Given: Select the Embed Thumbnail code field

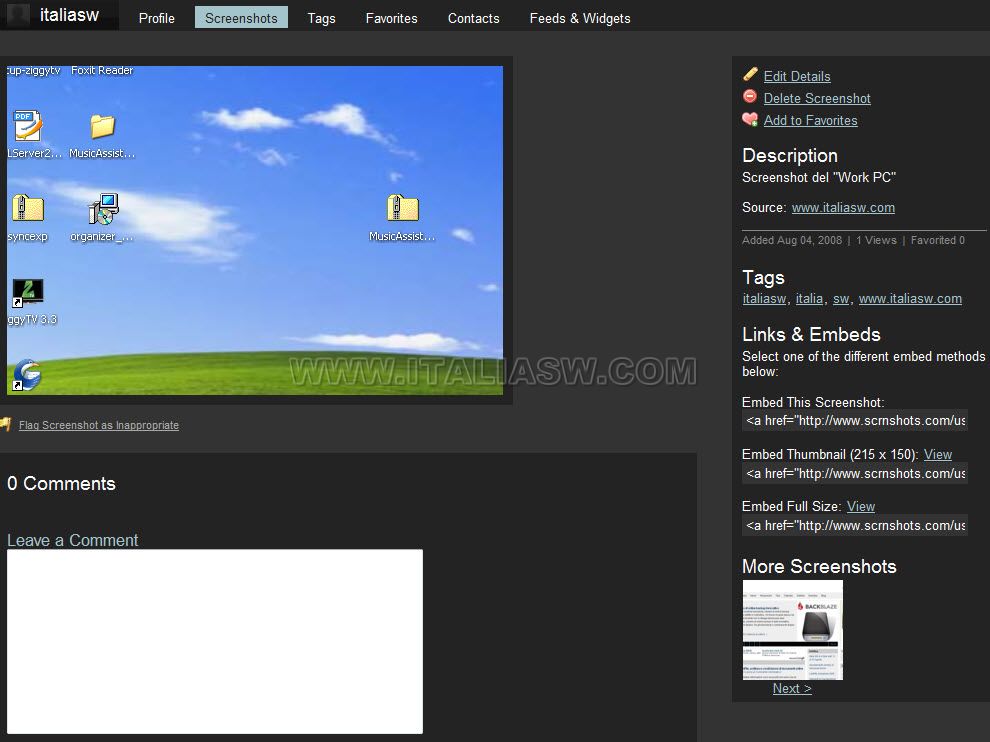Looking at the screenshot, I should point(855,474).
